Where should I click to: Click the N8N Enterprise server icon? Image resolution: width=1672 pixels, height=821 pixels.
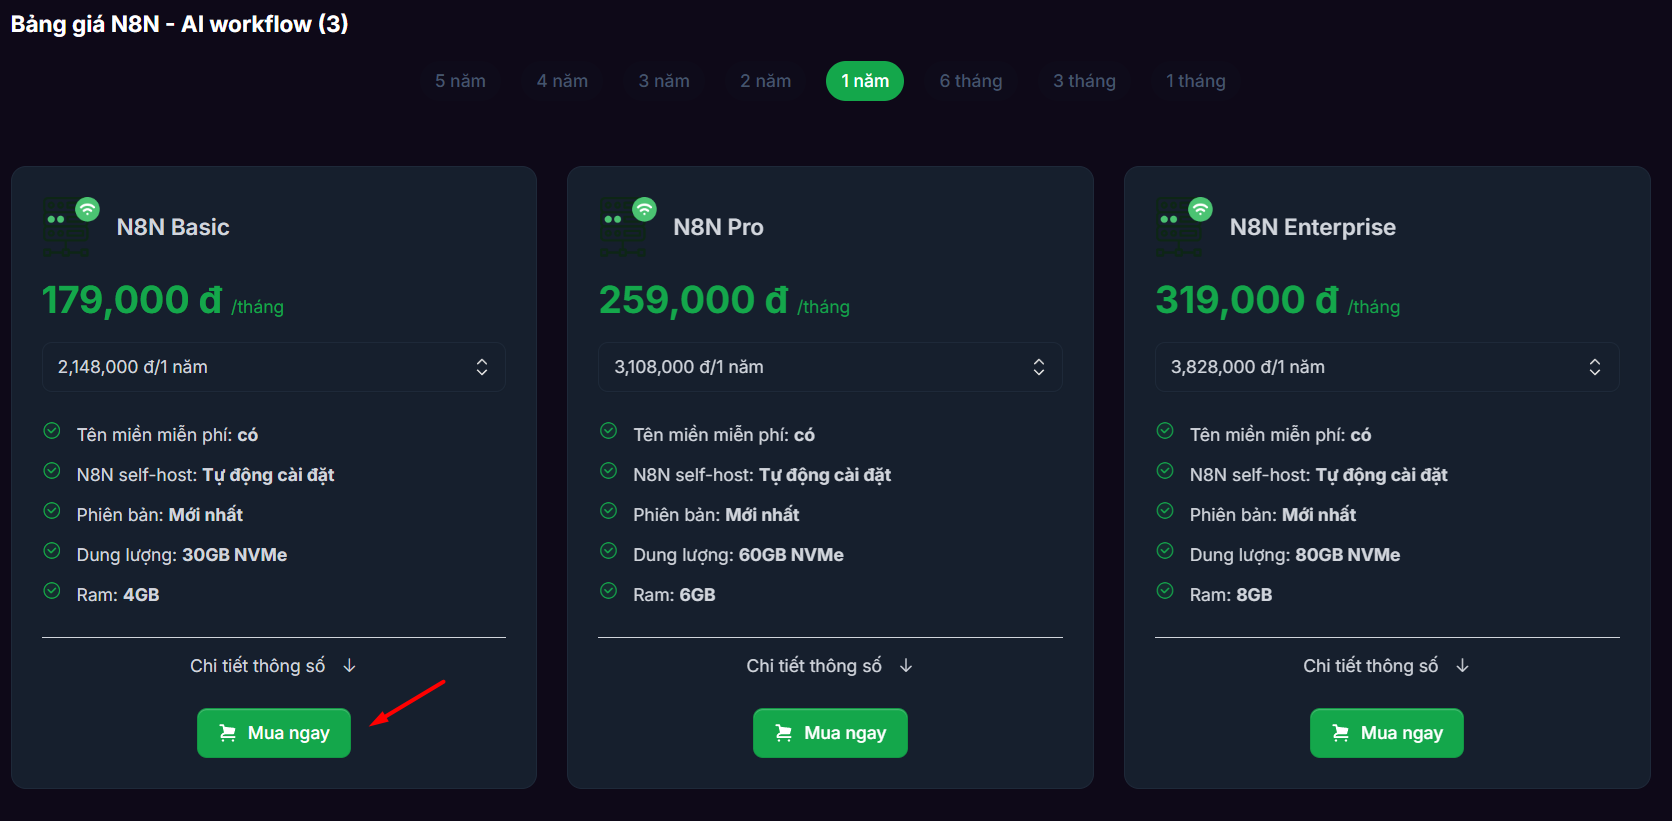click(x=1182, y=227)
